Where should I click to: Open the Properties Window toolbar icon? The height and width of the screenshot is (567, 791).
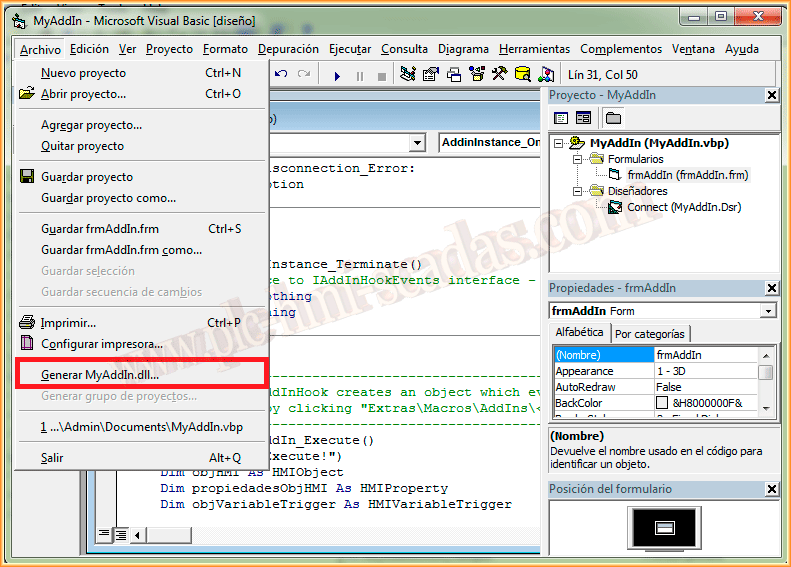pos(431,74)
